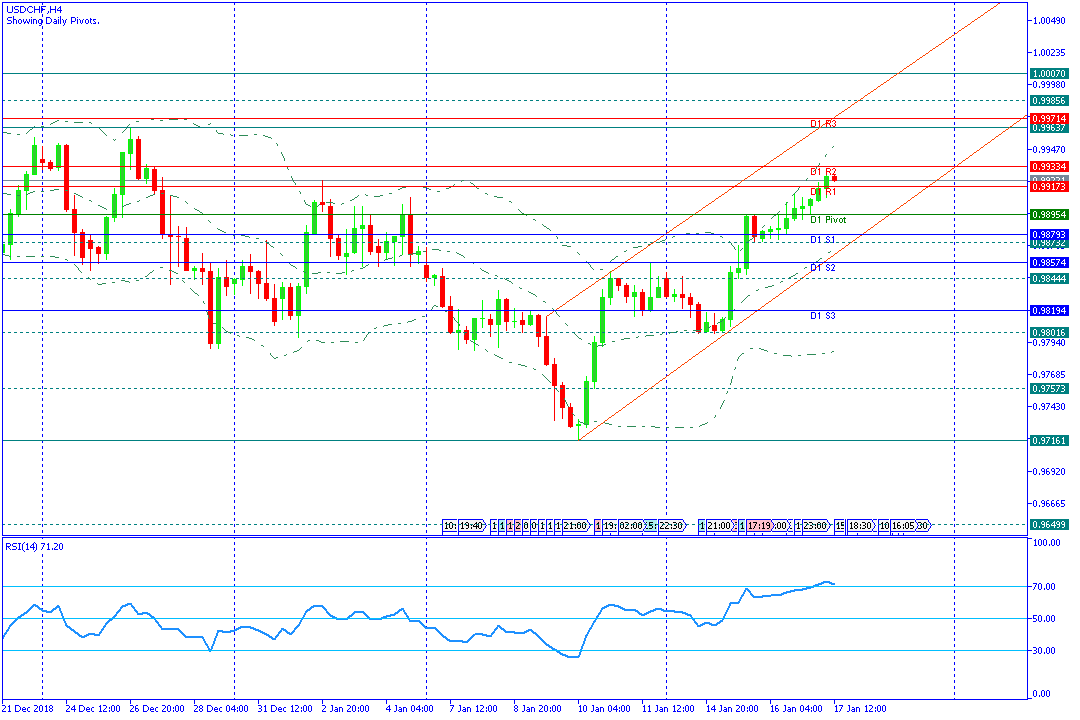
Task: Select the D1 R3 resistance label
Action: coord(823,124)
